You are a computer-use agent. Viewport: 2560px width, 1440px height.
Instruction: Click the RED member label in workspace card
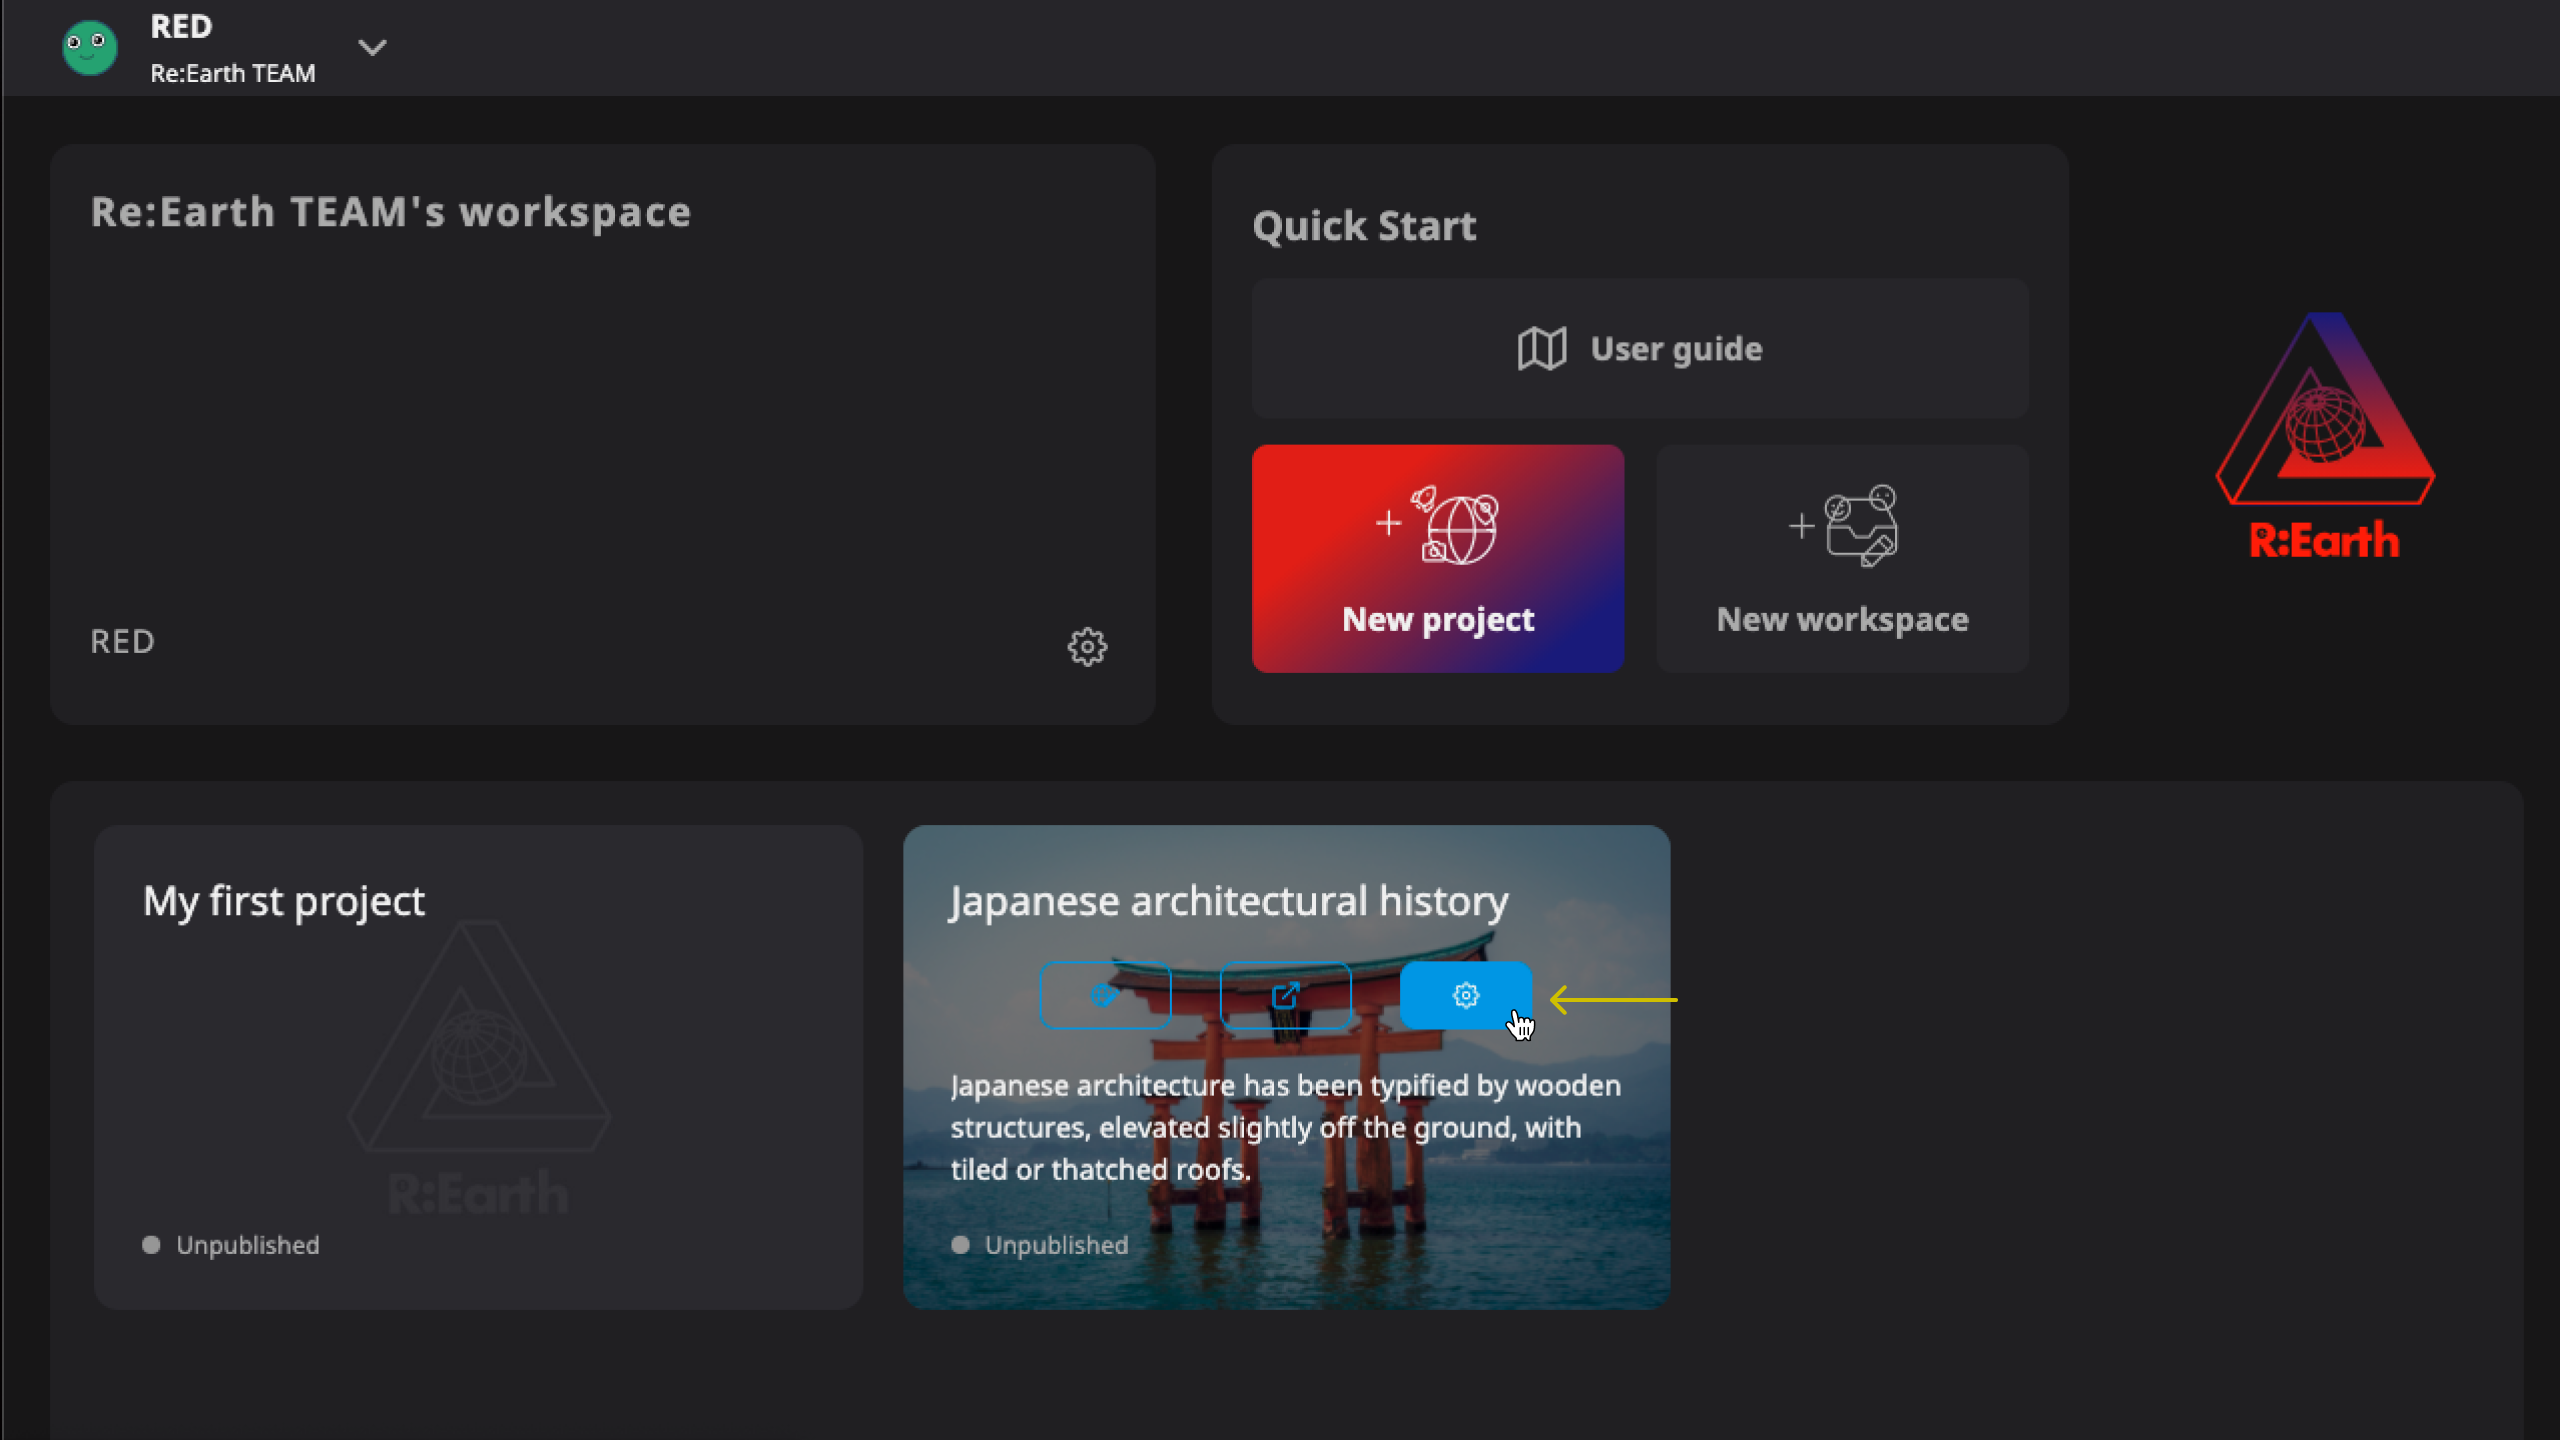click(x=122, y=641)
